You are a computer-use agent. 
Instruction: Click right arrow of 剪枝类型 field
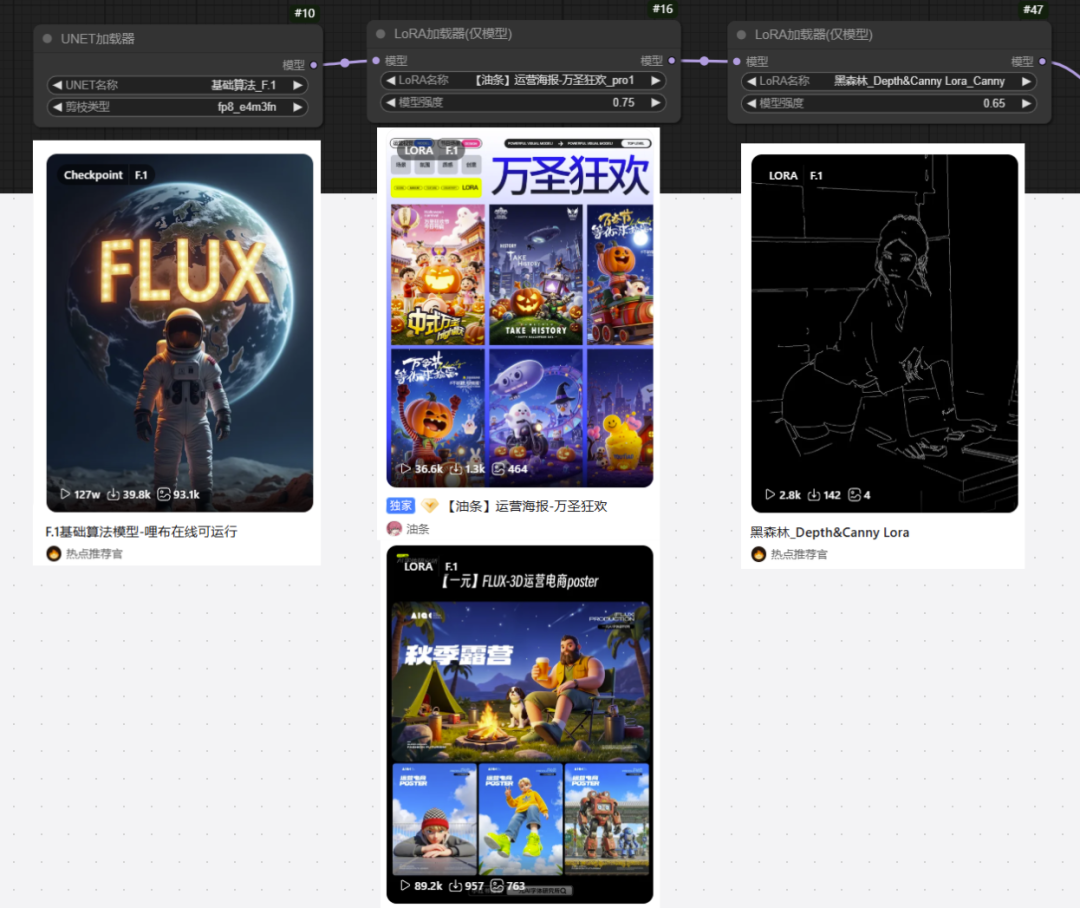pyautogui.click(x=298, y=107)
